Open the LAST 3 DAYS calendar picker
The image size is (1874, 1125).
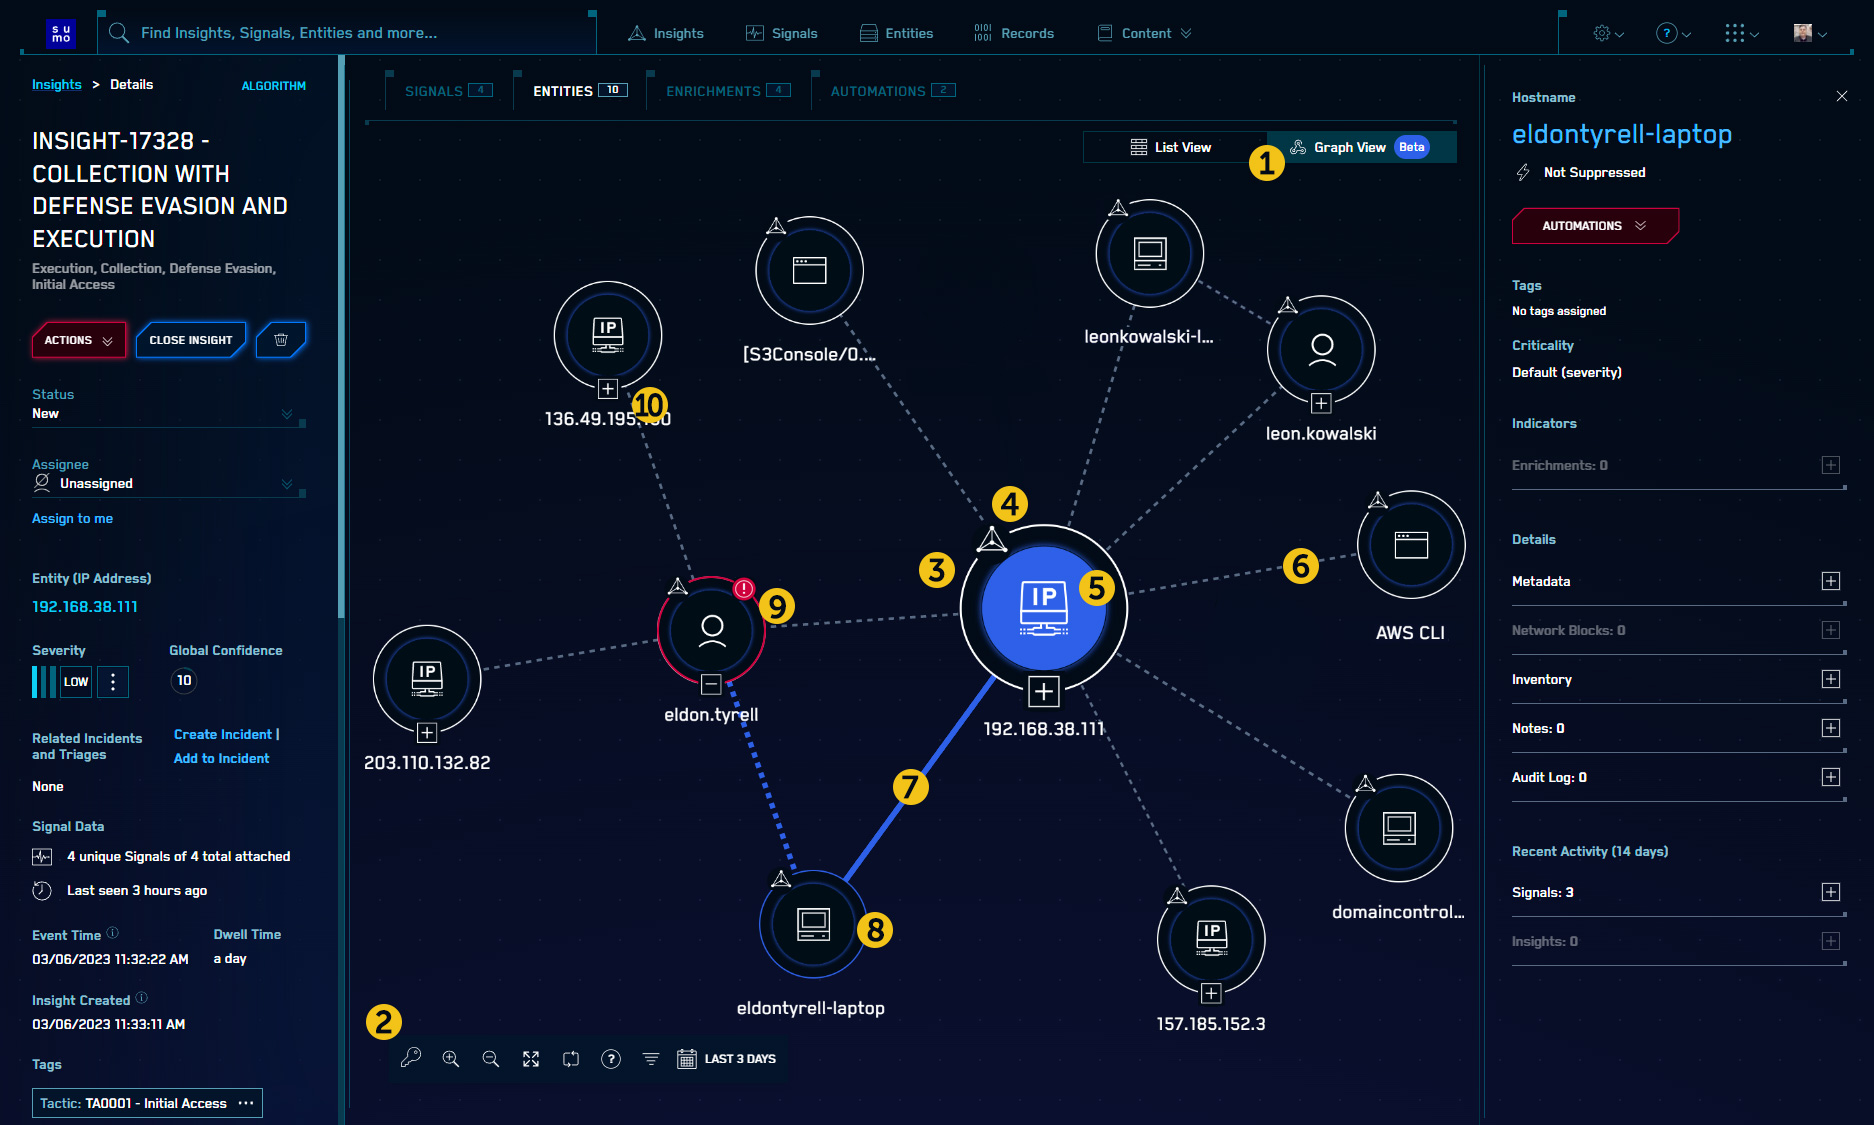[x=687, y=1058]
